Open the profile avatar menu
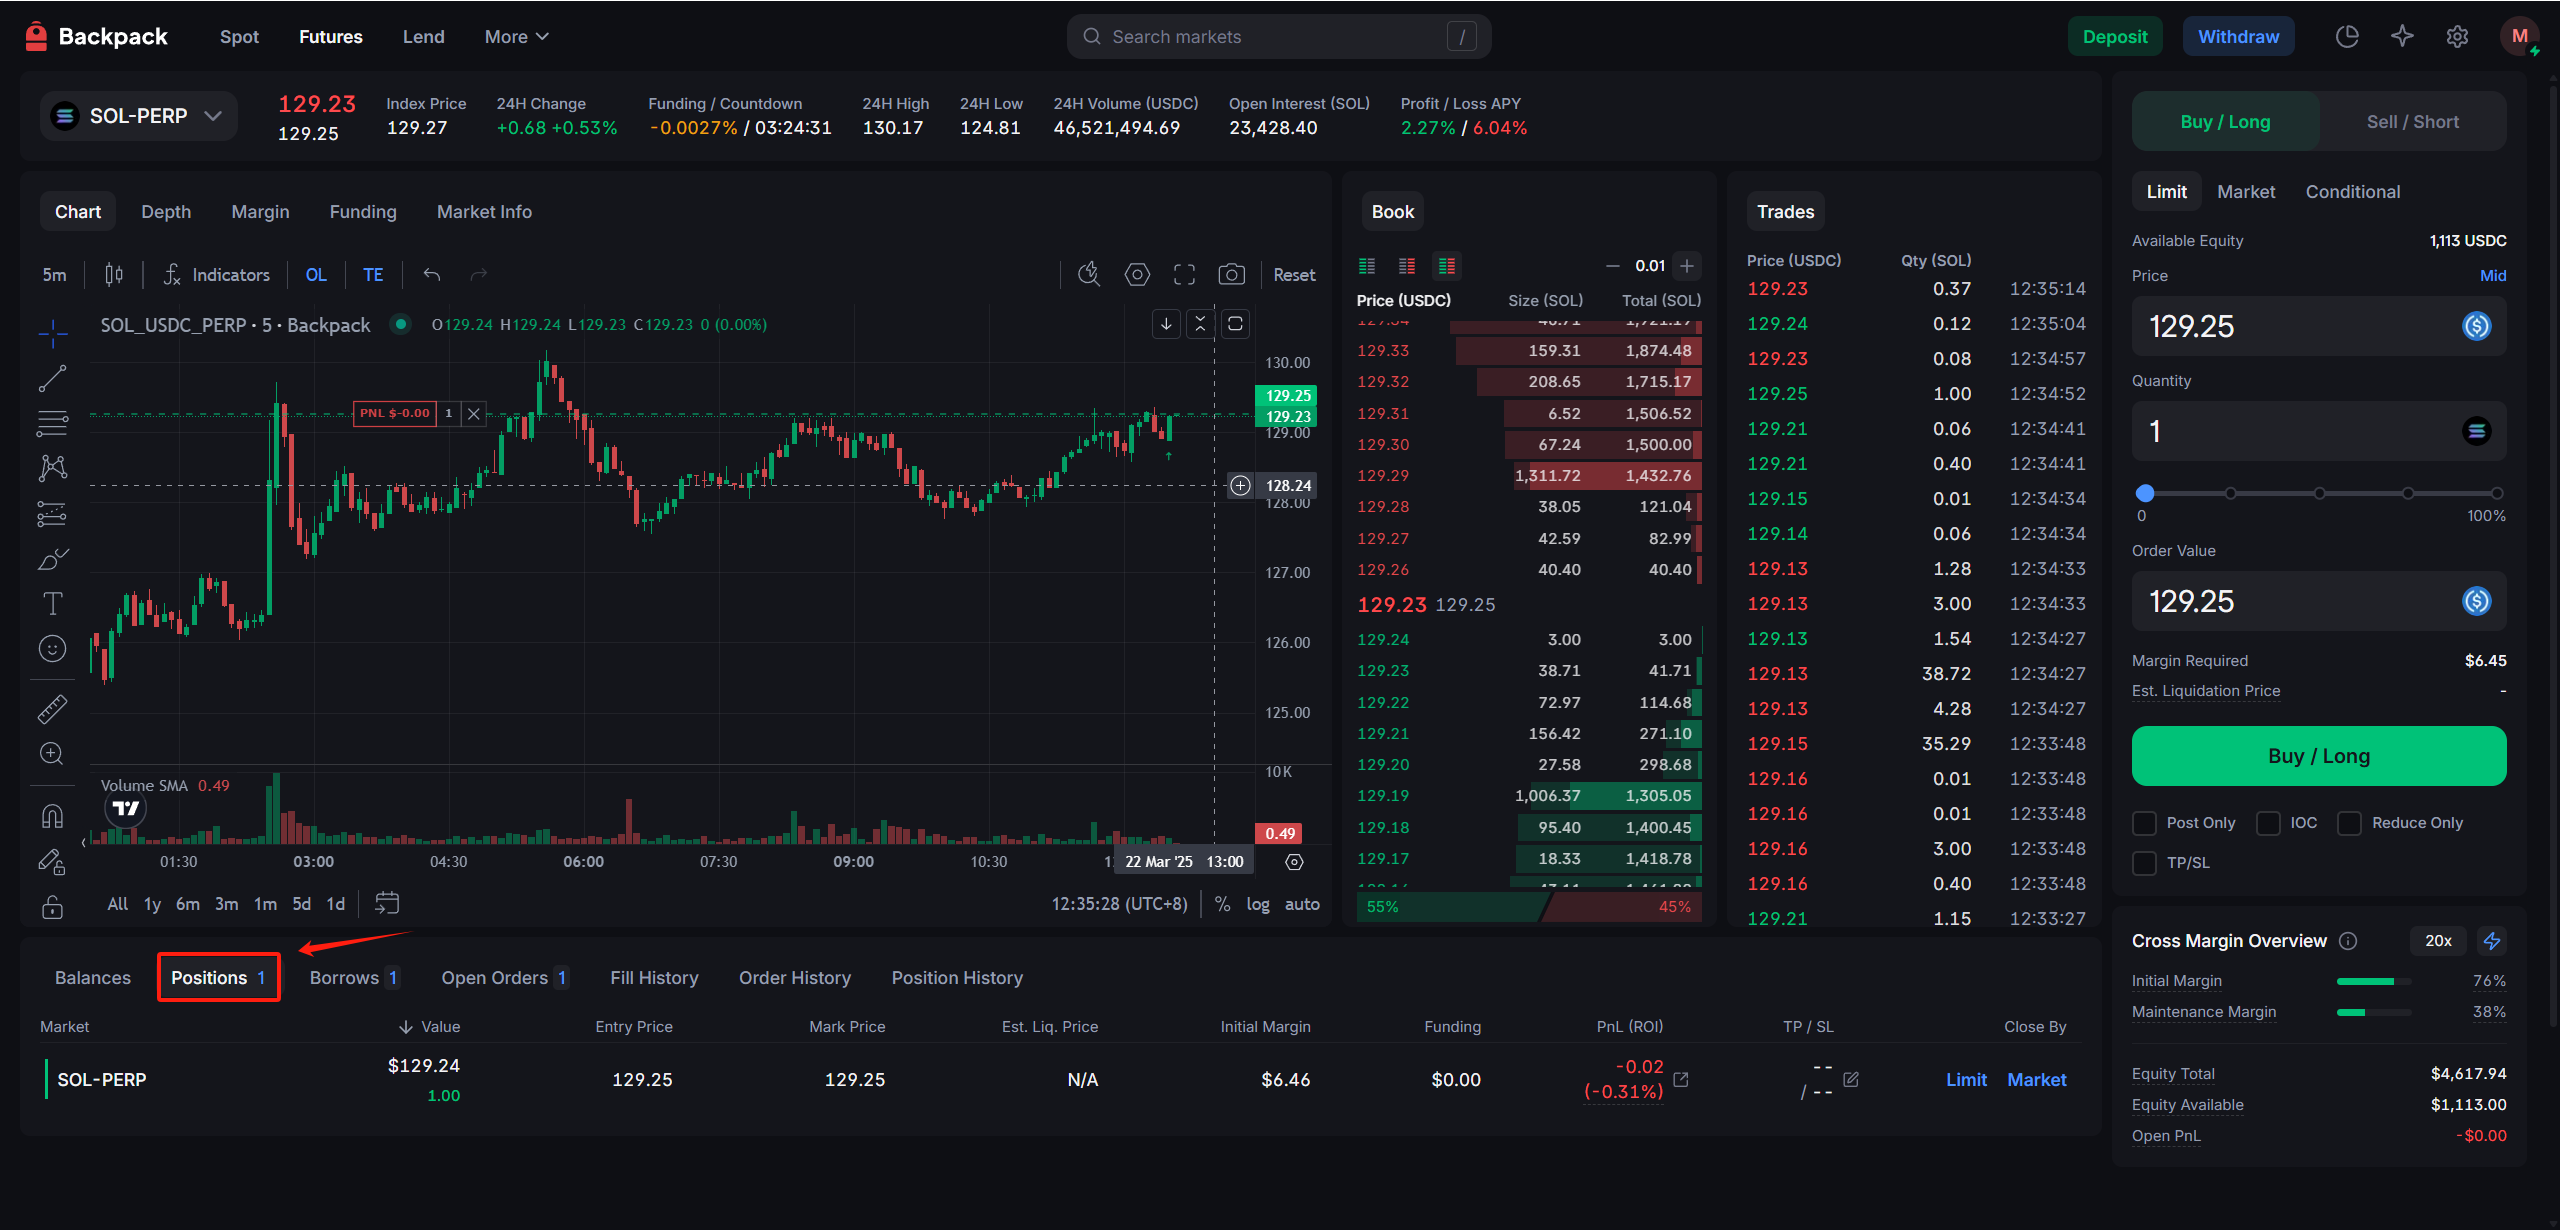Image resolution: width=2560 pixels, height=1230 pixels. click(x=2519, y=37)
